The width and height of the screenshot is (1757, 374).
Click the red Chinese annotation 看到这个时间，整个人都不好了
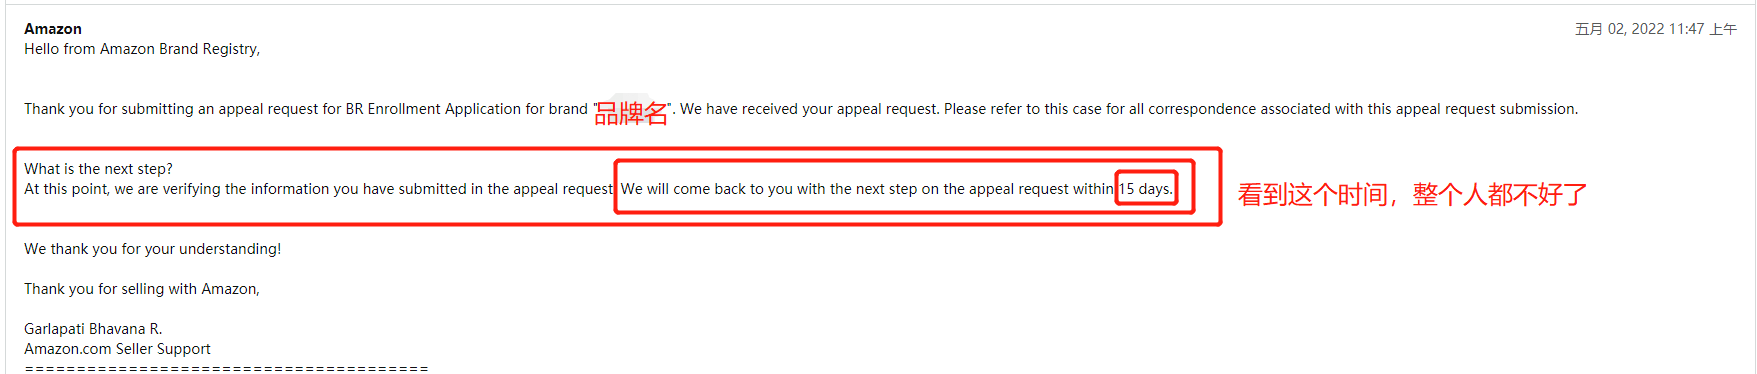1412,194
